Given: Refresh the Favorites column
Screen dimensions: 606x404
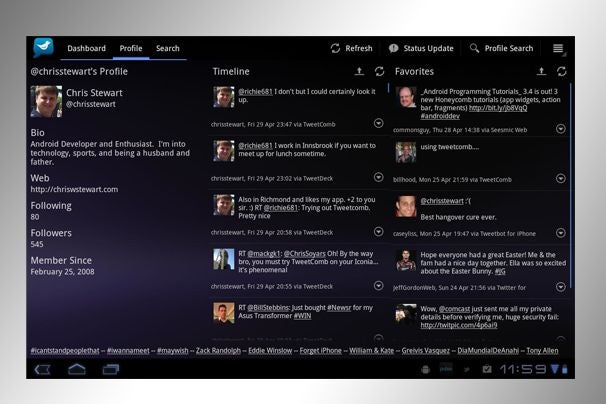Looking at the screenshot, I should 562,71.
